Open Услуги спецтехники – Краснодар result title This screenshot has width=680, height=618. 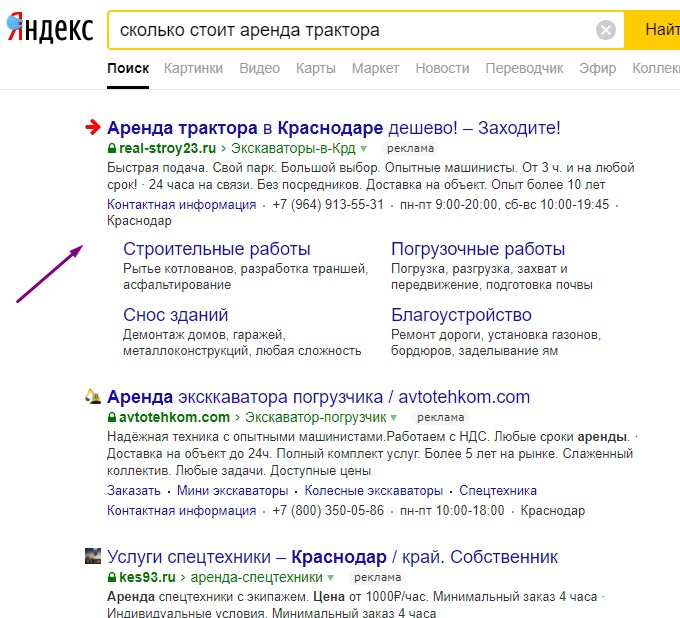pos(333,557)
